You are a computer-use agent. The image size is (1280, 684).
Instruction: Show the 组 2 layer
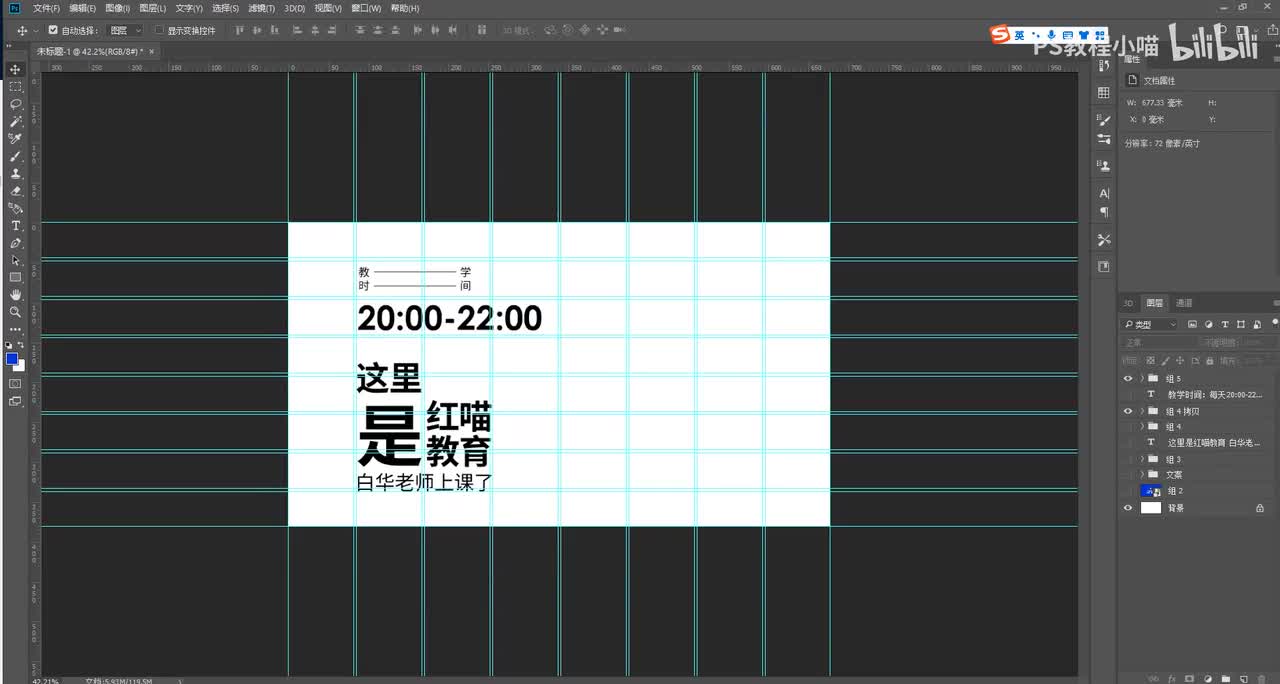(1129, 491)
